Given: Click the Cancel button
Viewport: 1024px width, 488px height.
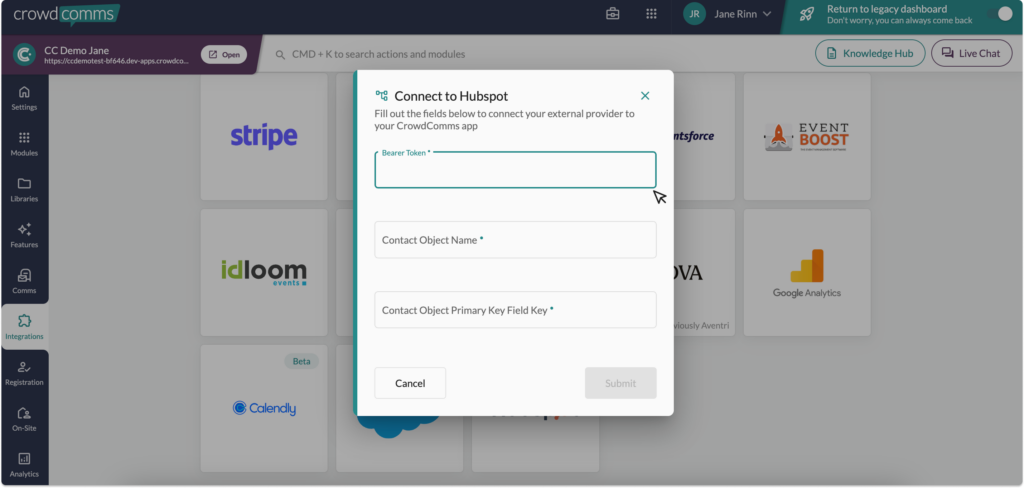Looking at the screenshot, I should (410, 383).
